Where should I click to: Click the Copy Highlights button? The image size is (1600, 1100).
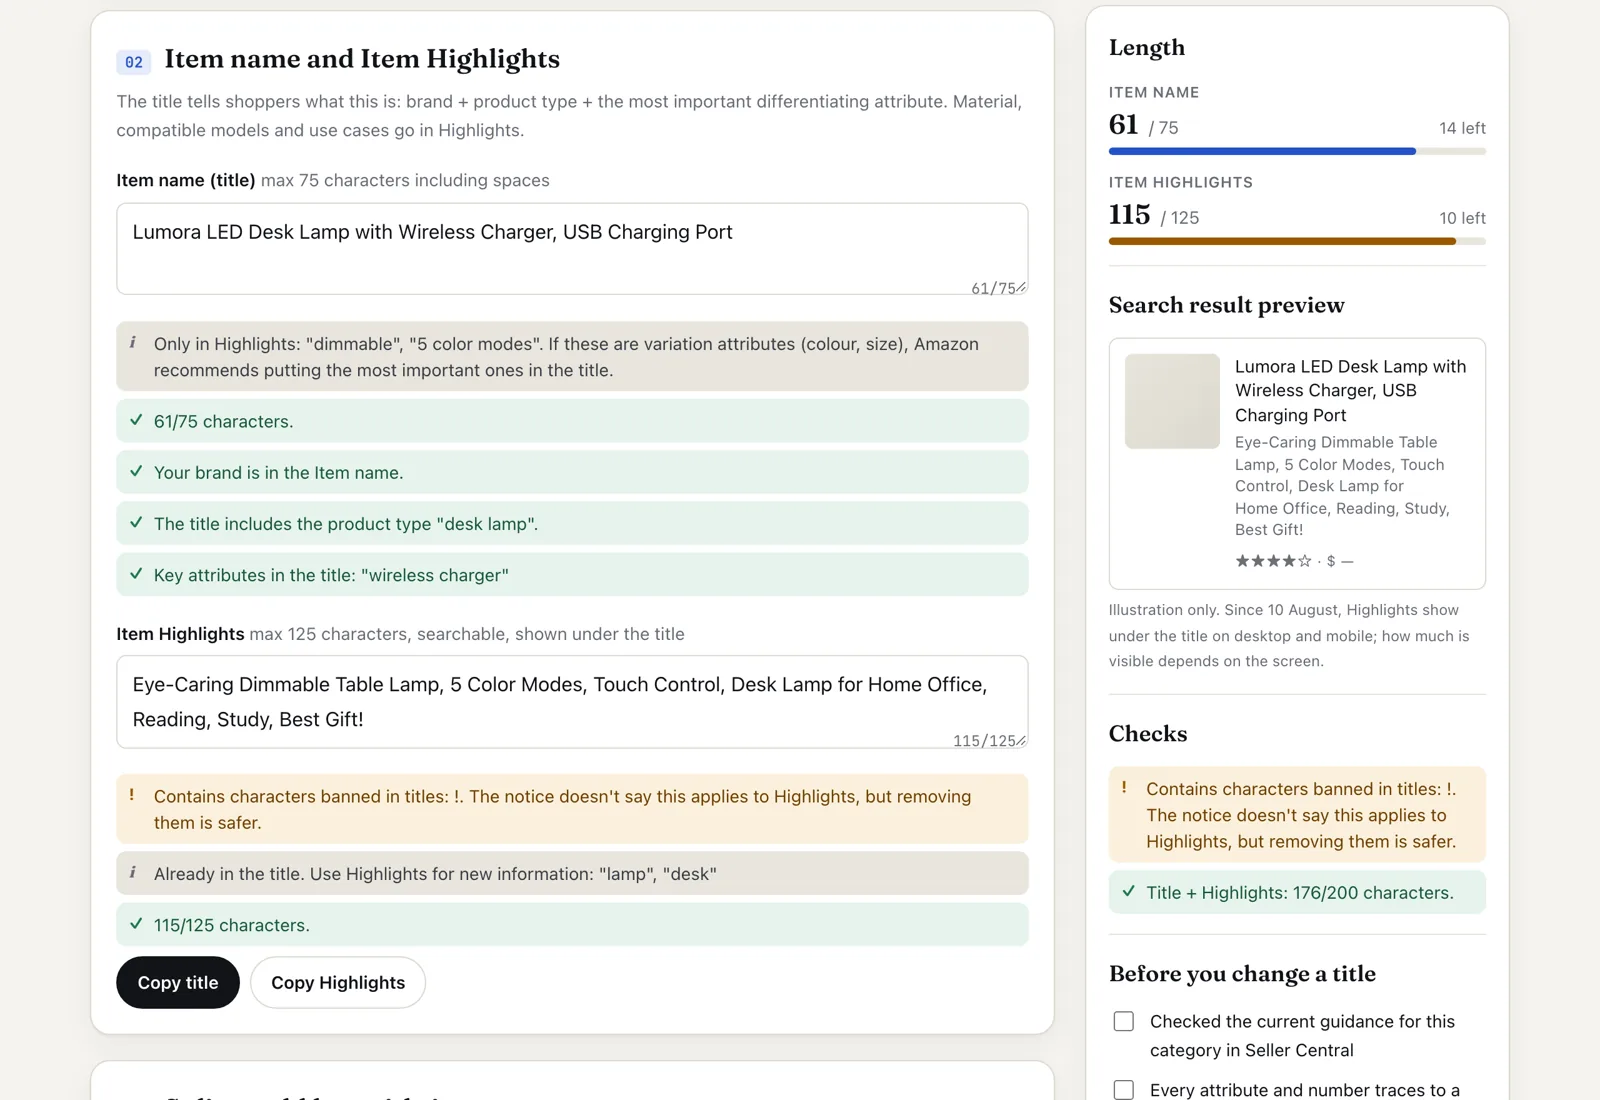[x=338, y=983]
